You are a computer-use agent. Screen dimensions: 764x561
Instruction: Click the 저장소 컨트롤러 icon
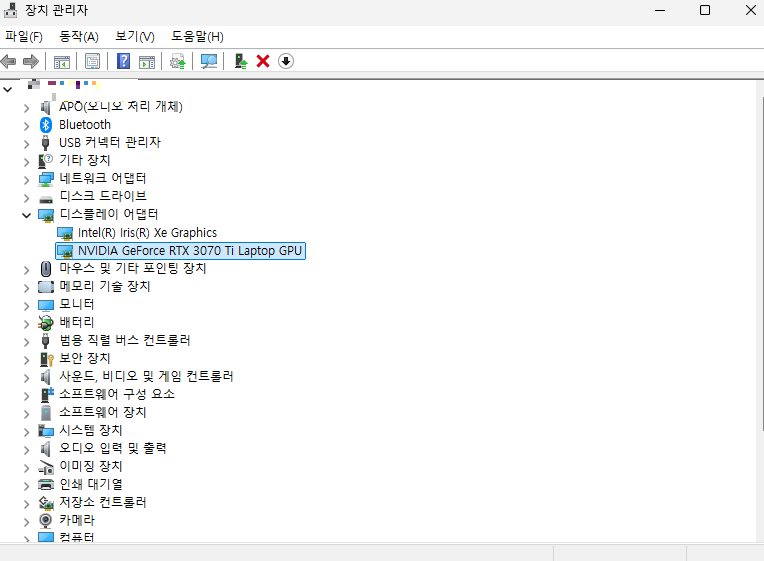click(x=46, y=503)
